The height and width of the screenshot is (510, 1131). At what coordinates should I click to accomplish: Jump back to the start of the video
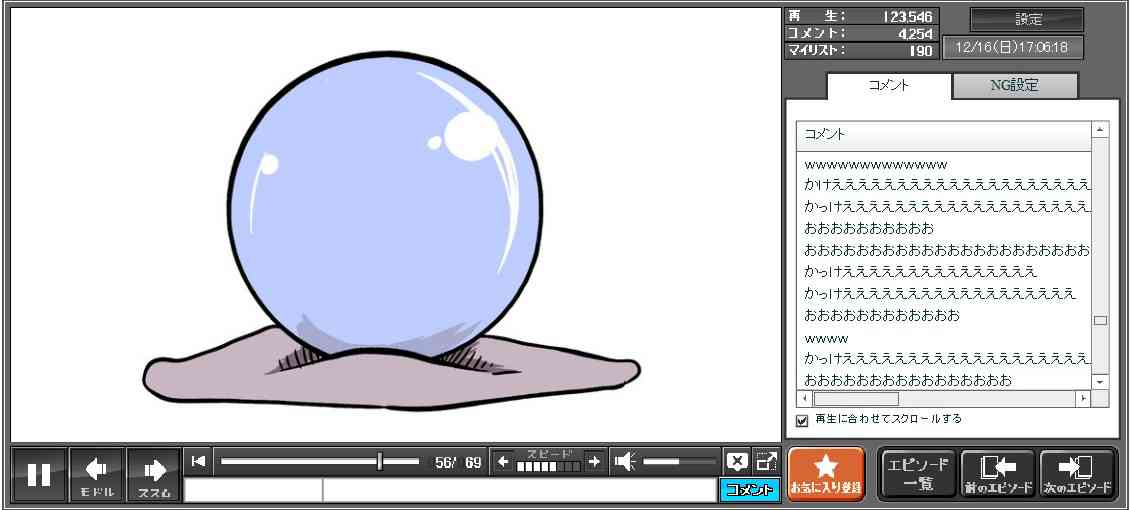pos(199,461)
